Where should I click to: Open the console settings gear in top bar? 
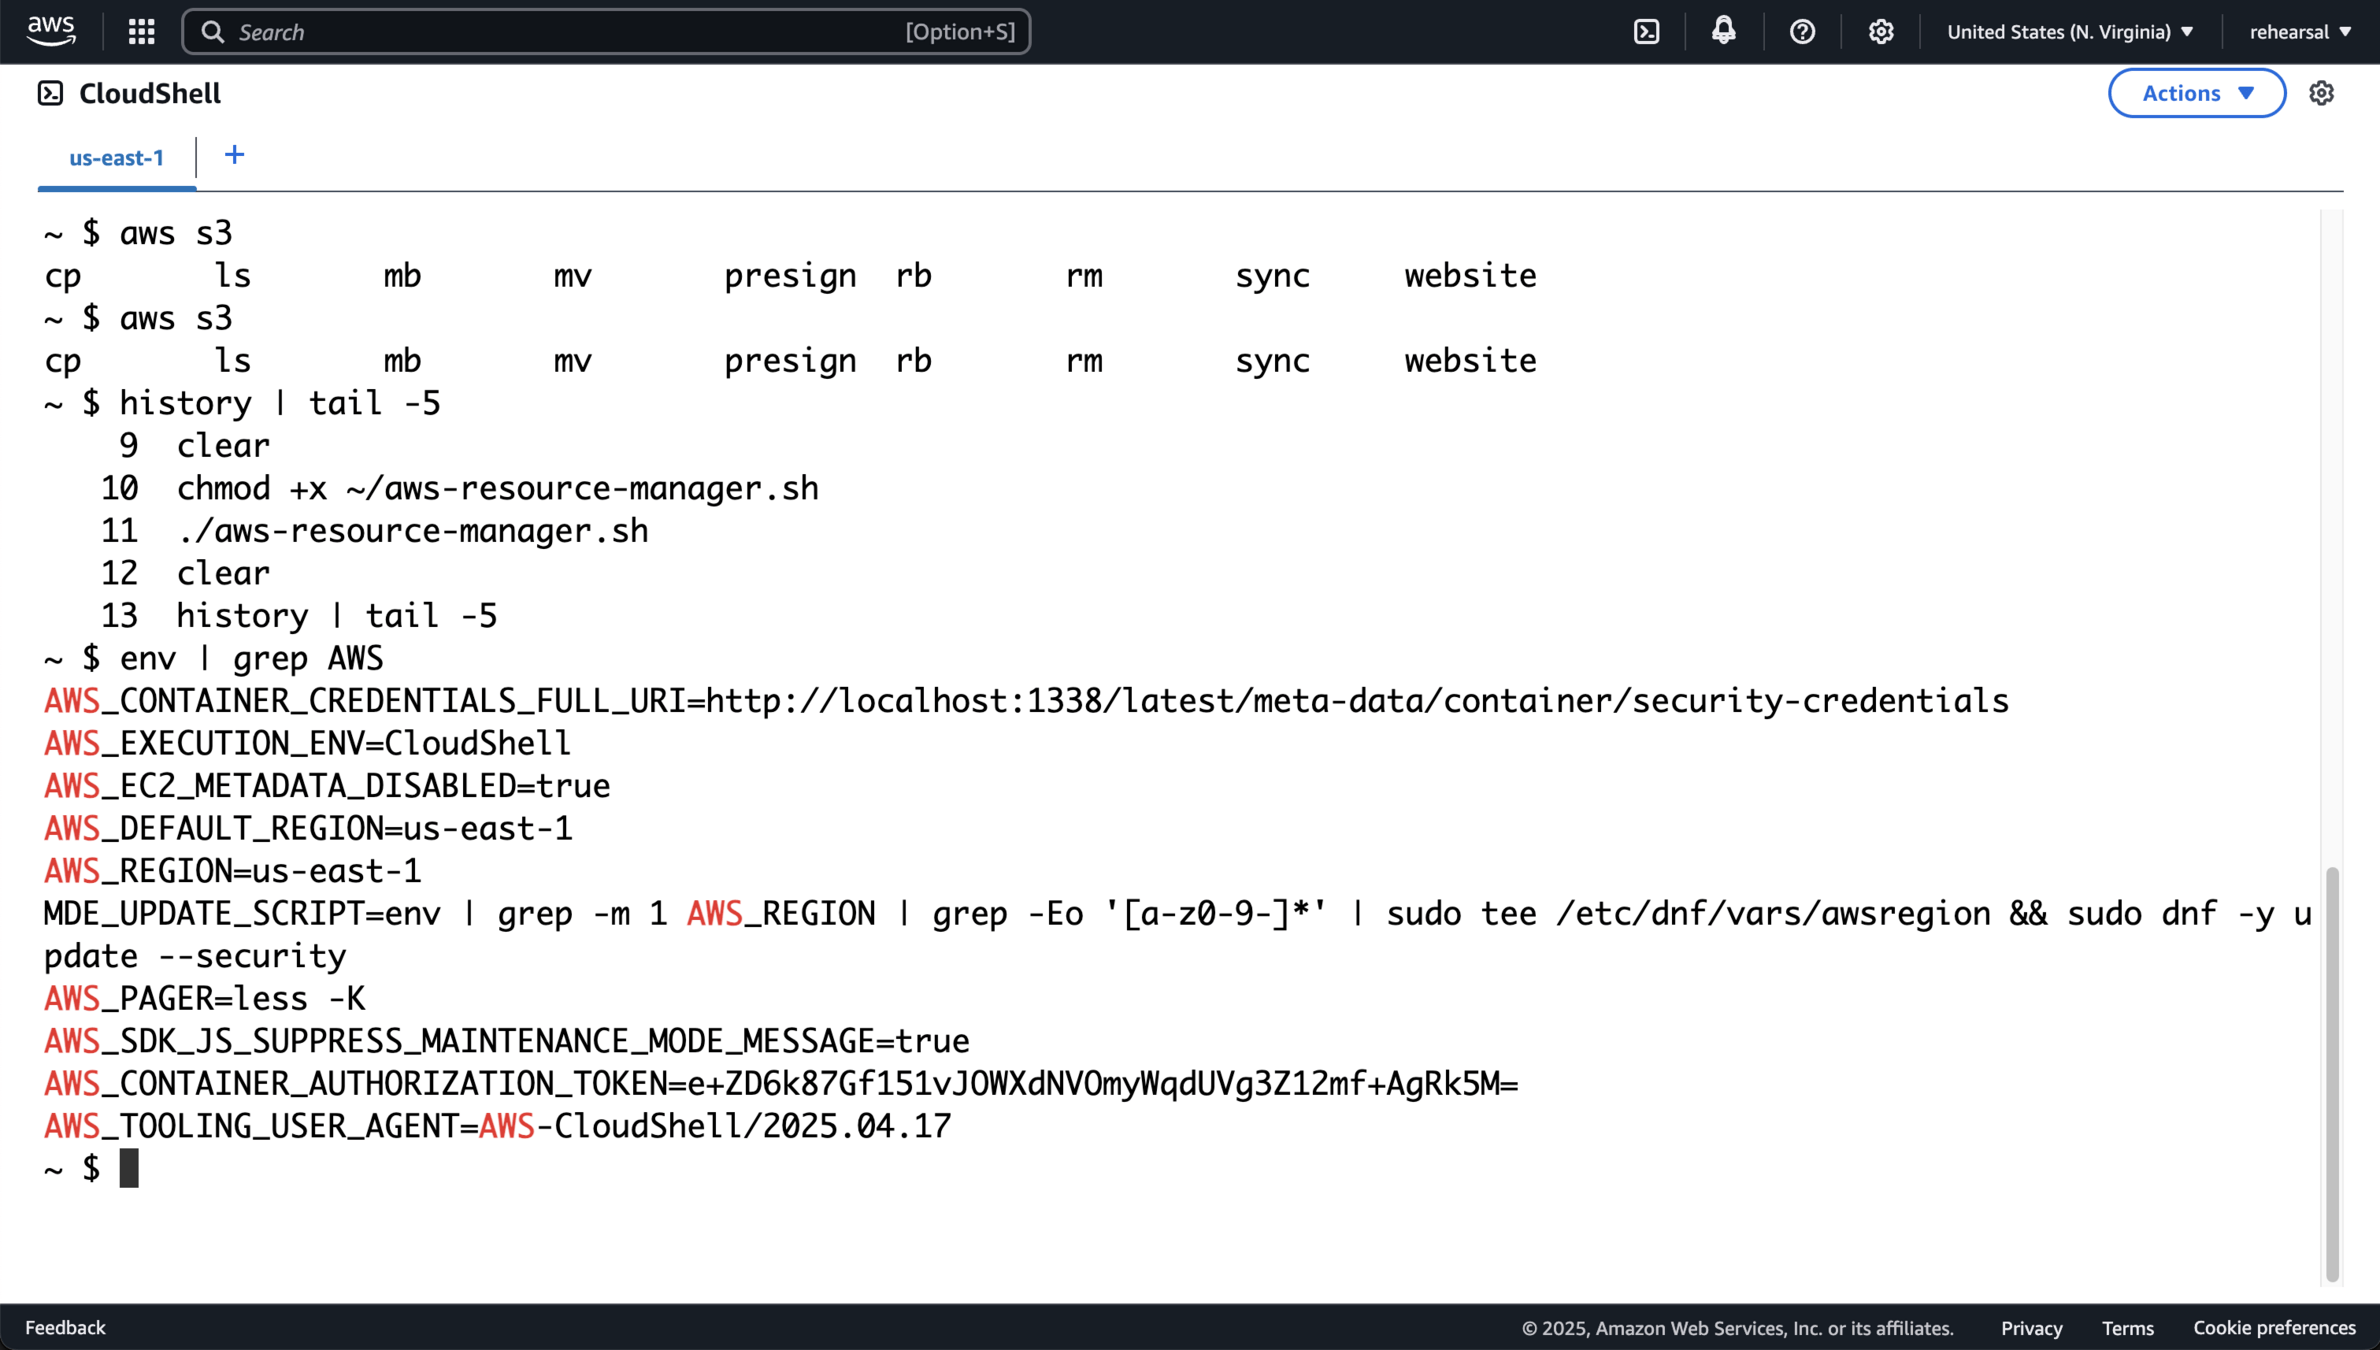1880,32
